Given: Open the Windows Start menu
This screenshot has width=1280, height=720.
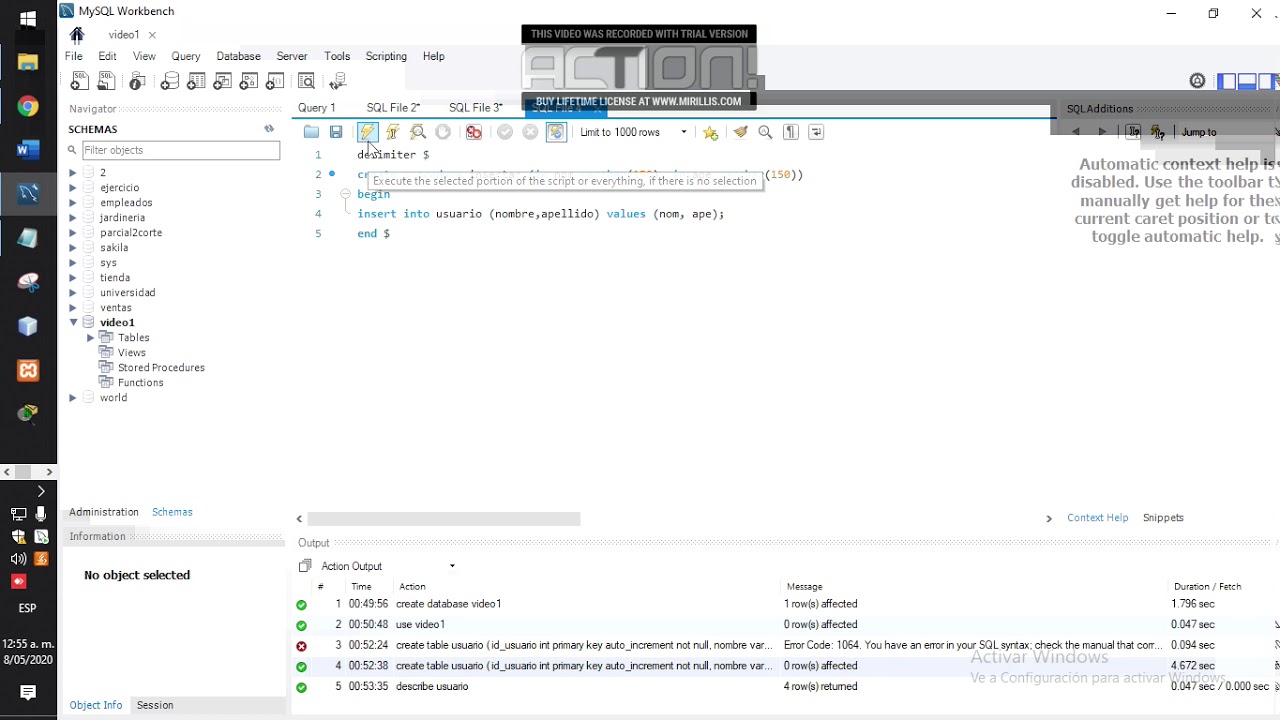Looking at the screenshot, I should point(28,18).
